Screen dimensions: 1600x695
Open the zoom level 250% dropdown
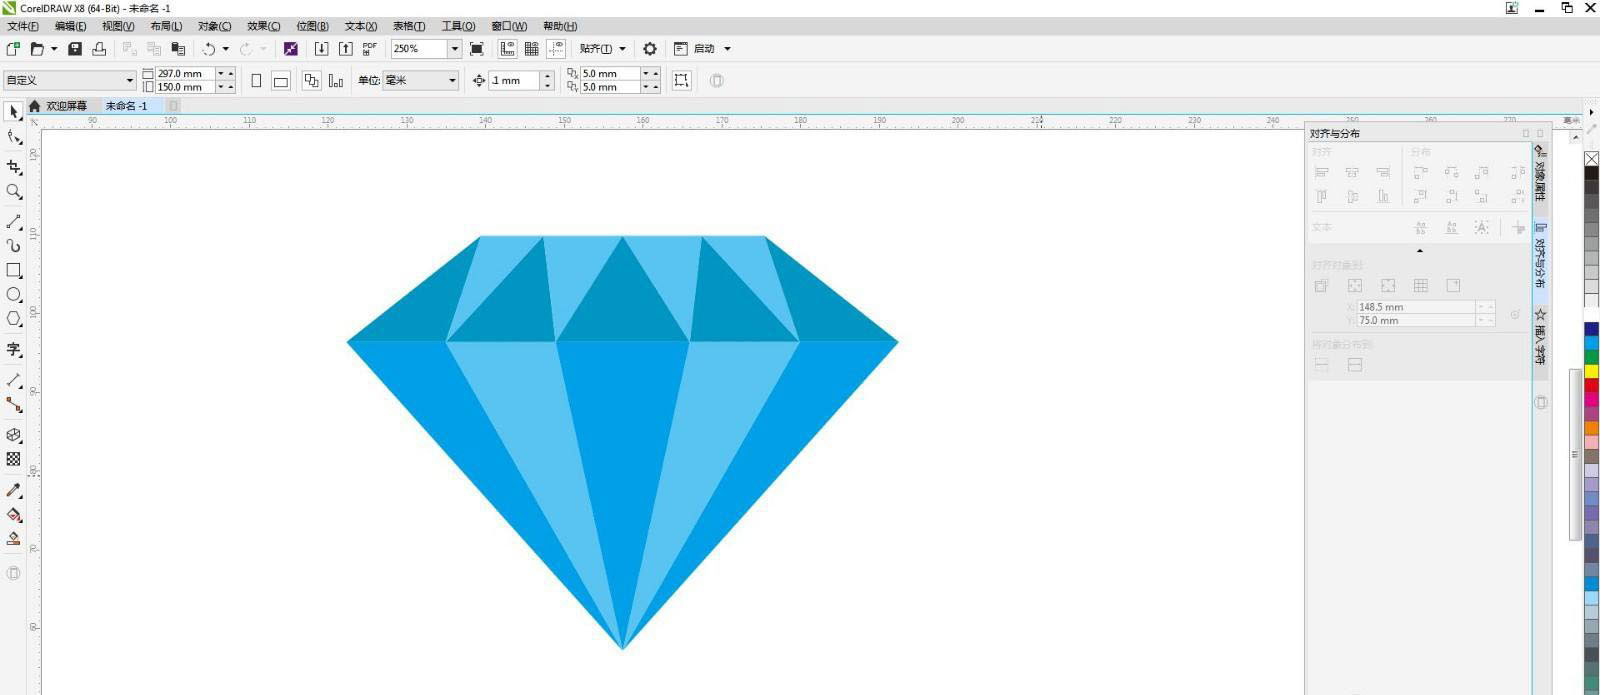[x=455, y=48]
